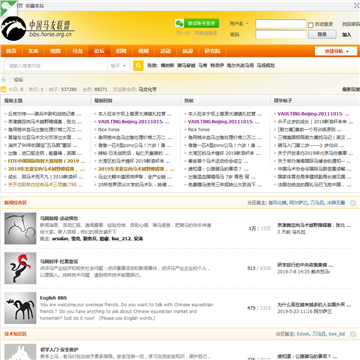Collapse the technical section moderated by Edwin

(353, 334)
